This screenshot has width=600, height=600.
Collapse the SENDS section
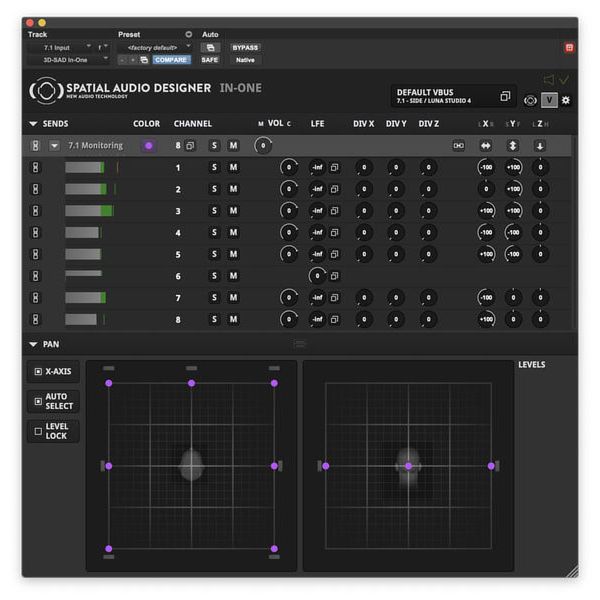point(33,124)
